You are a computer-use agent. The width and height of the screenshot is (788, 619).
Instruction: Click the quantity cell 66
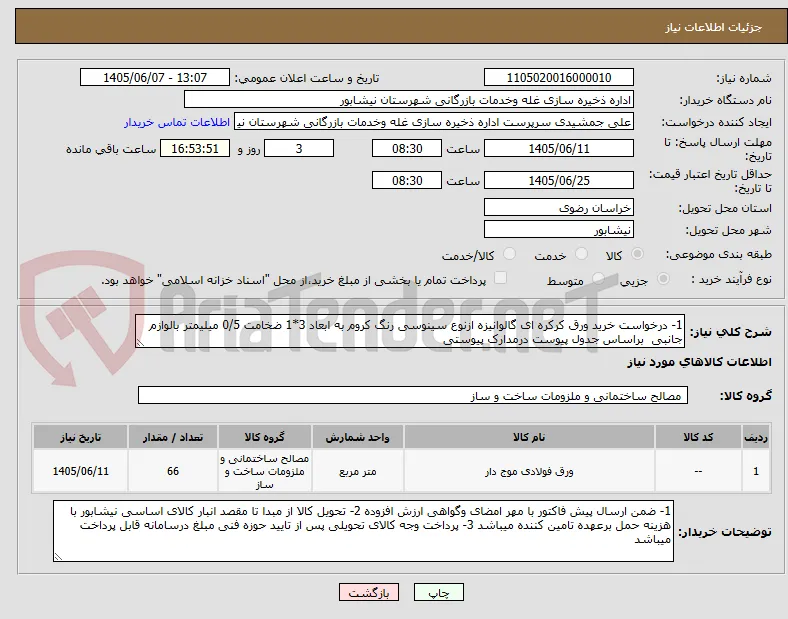click(x=173, y=471)
